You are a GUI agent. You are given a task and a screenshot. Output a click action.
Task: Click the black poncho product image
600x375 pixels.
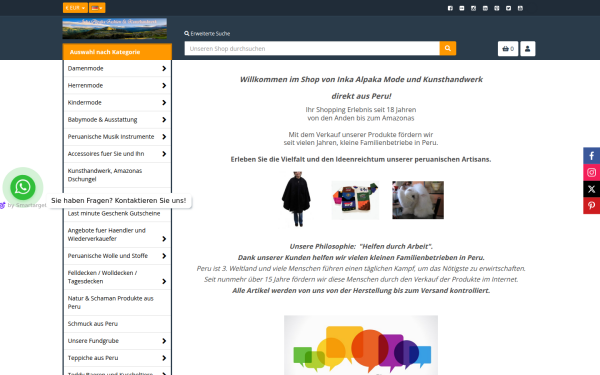[x=296, y=199]
